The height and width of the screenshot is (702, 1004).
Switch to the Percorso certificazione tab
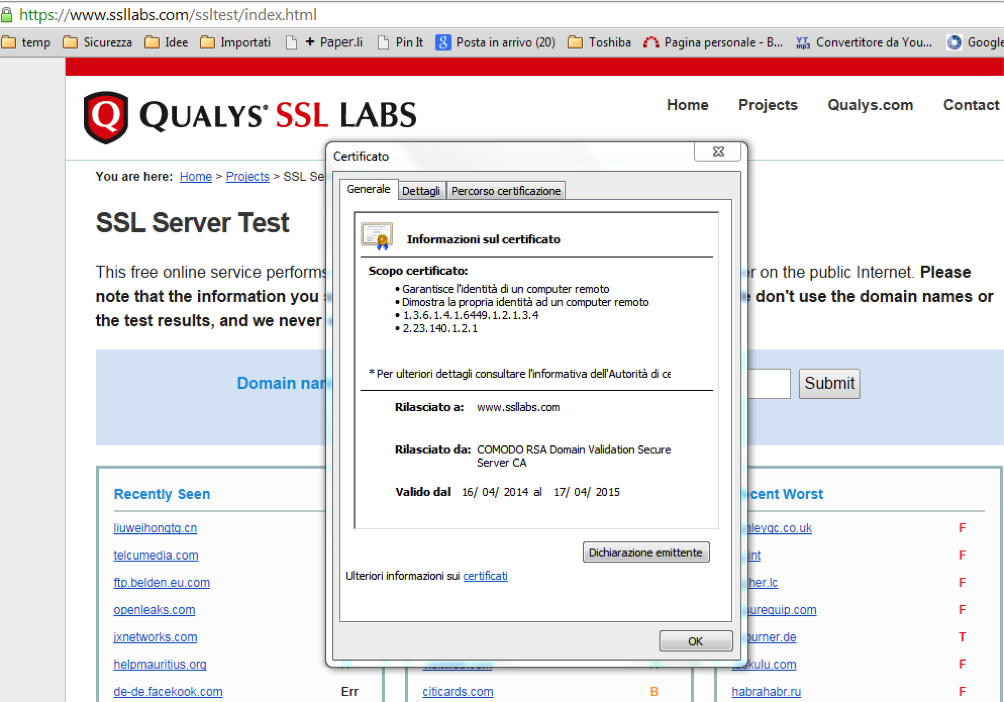coord(506,191)
